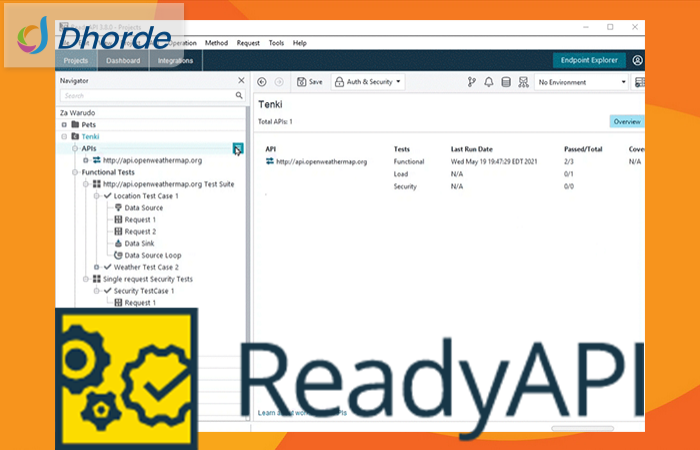Open the Auth & Security dropdown
This screenshot has width=700, height=450.
pos(368,82)
